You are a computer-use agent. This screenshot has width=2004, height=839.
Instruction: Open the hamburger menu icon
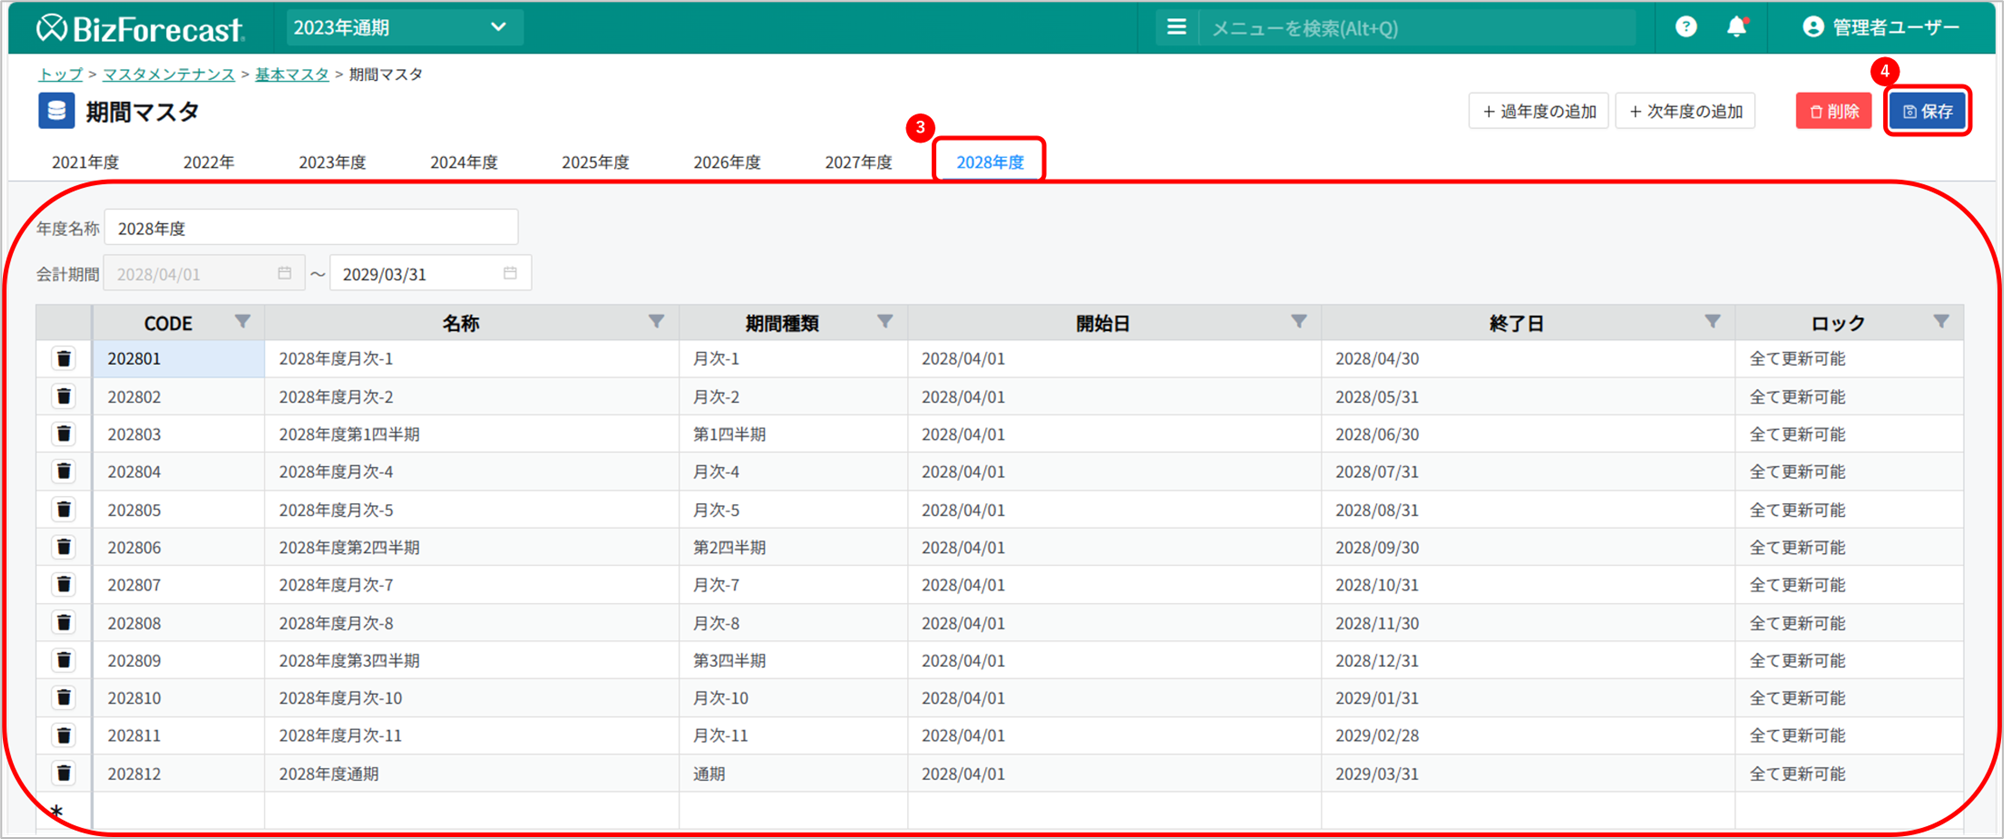1177,27
